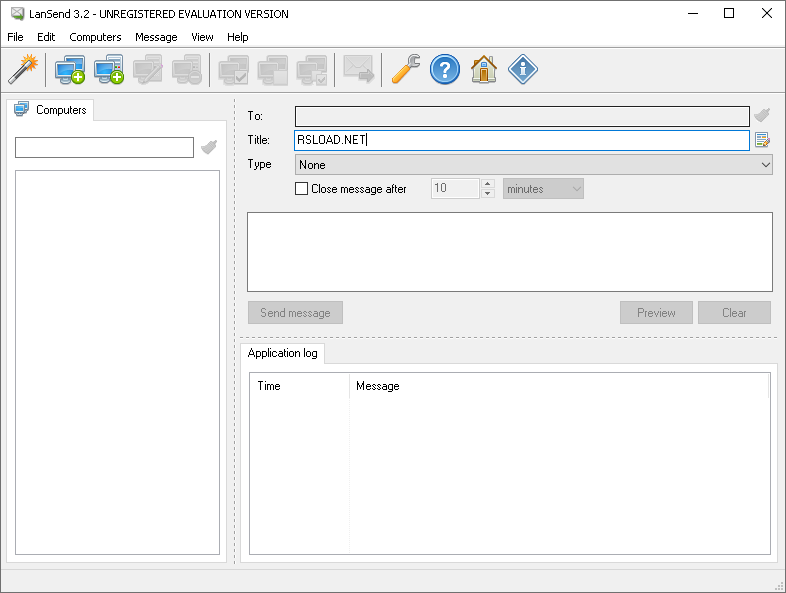Click the edit title icon beside Title field
This screenshot has height=593, width=786.
[x=762, y=140]
